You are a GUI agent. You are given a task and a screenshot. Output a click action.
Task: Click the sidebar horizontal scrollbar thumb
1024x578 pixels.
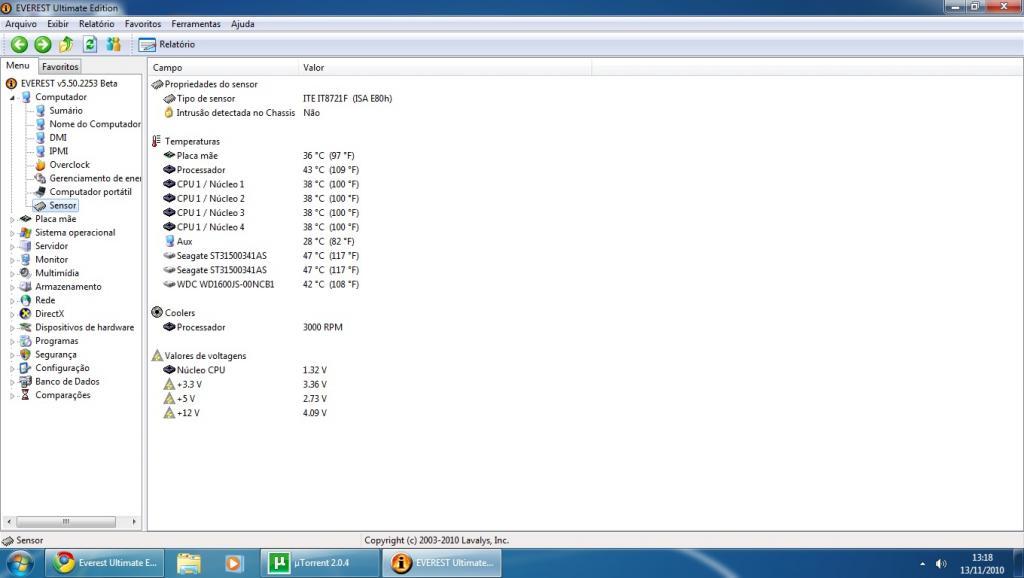click(66, 522)
